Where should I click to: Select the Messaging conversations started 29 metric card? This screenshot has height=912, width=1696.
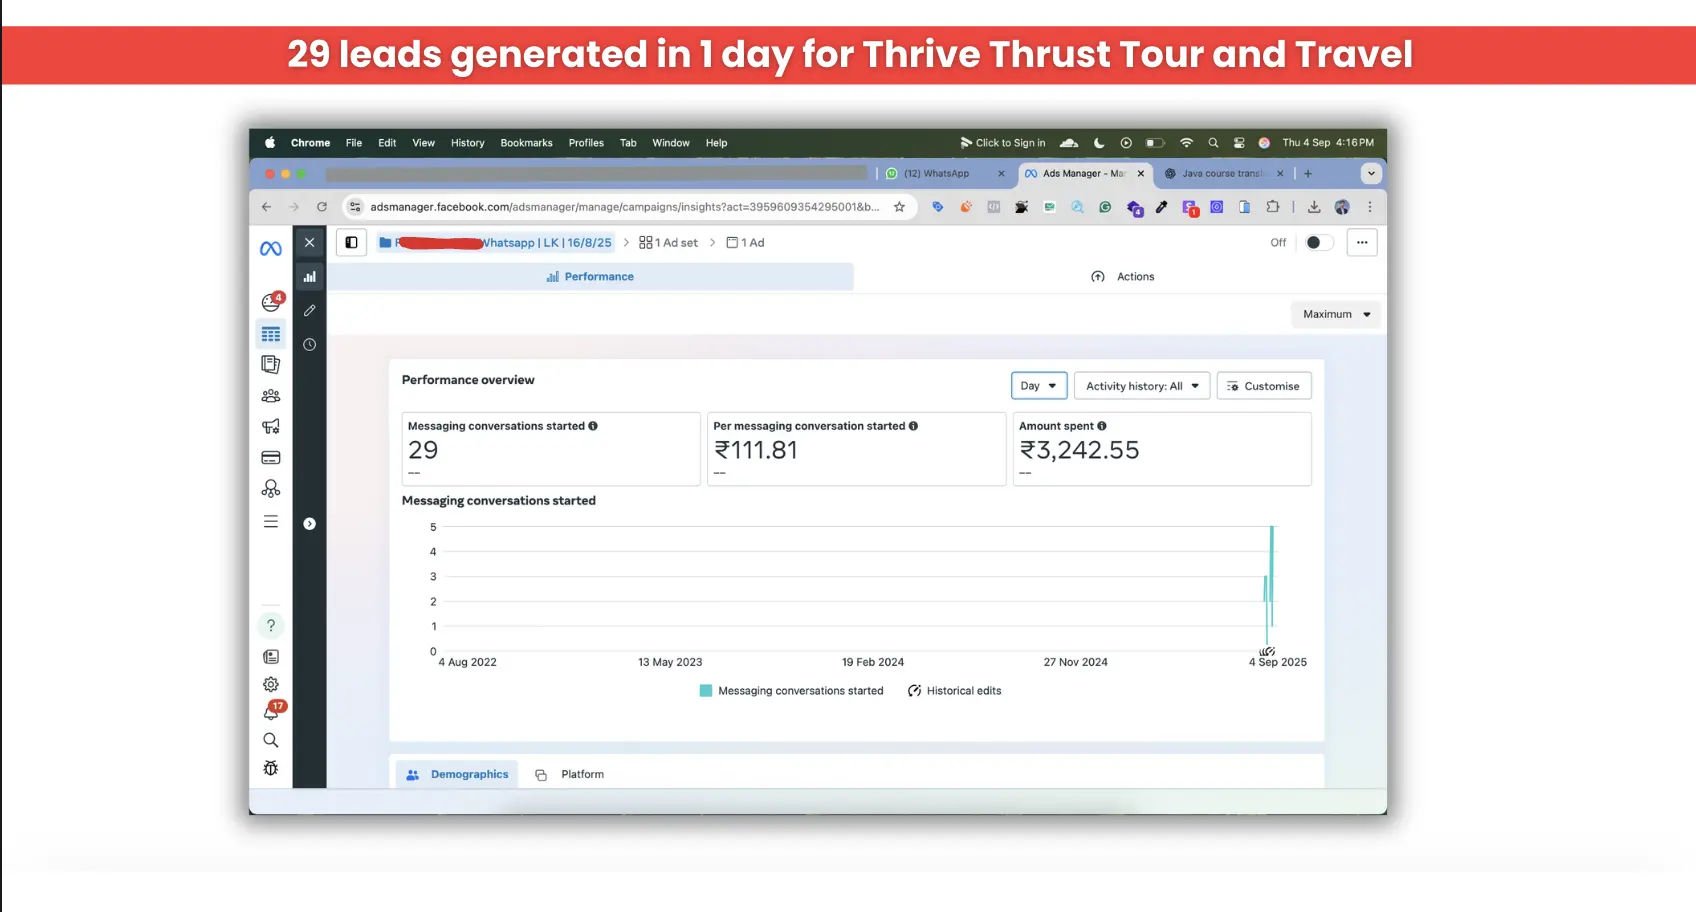551,449
